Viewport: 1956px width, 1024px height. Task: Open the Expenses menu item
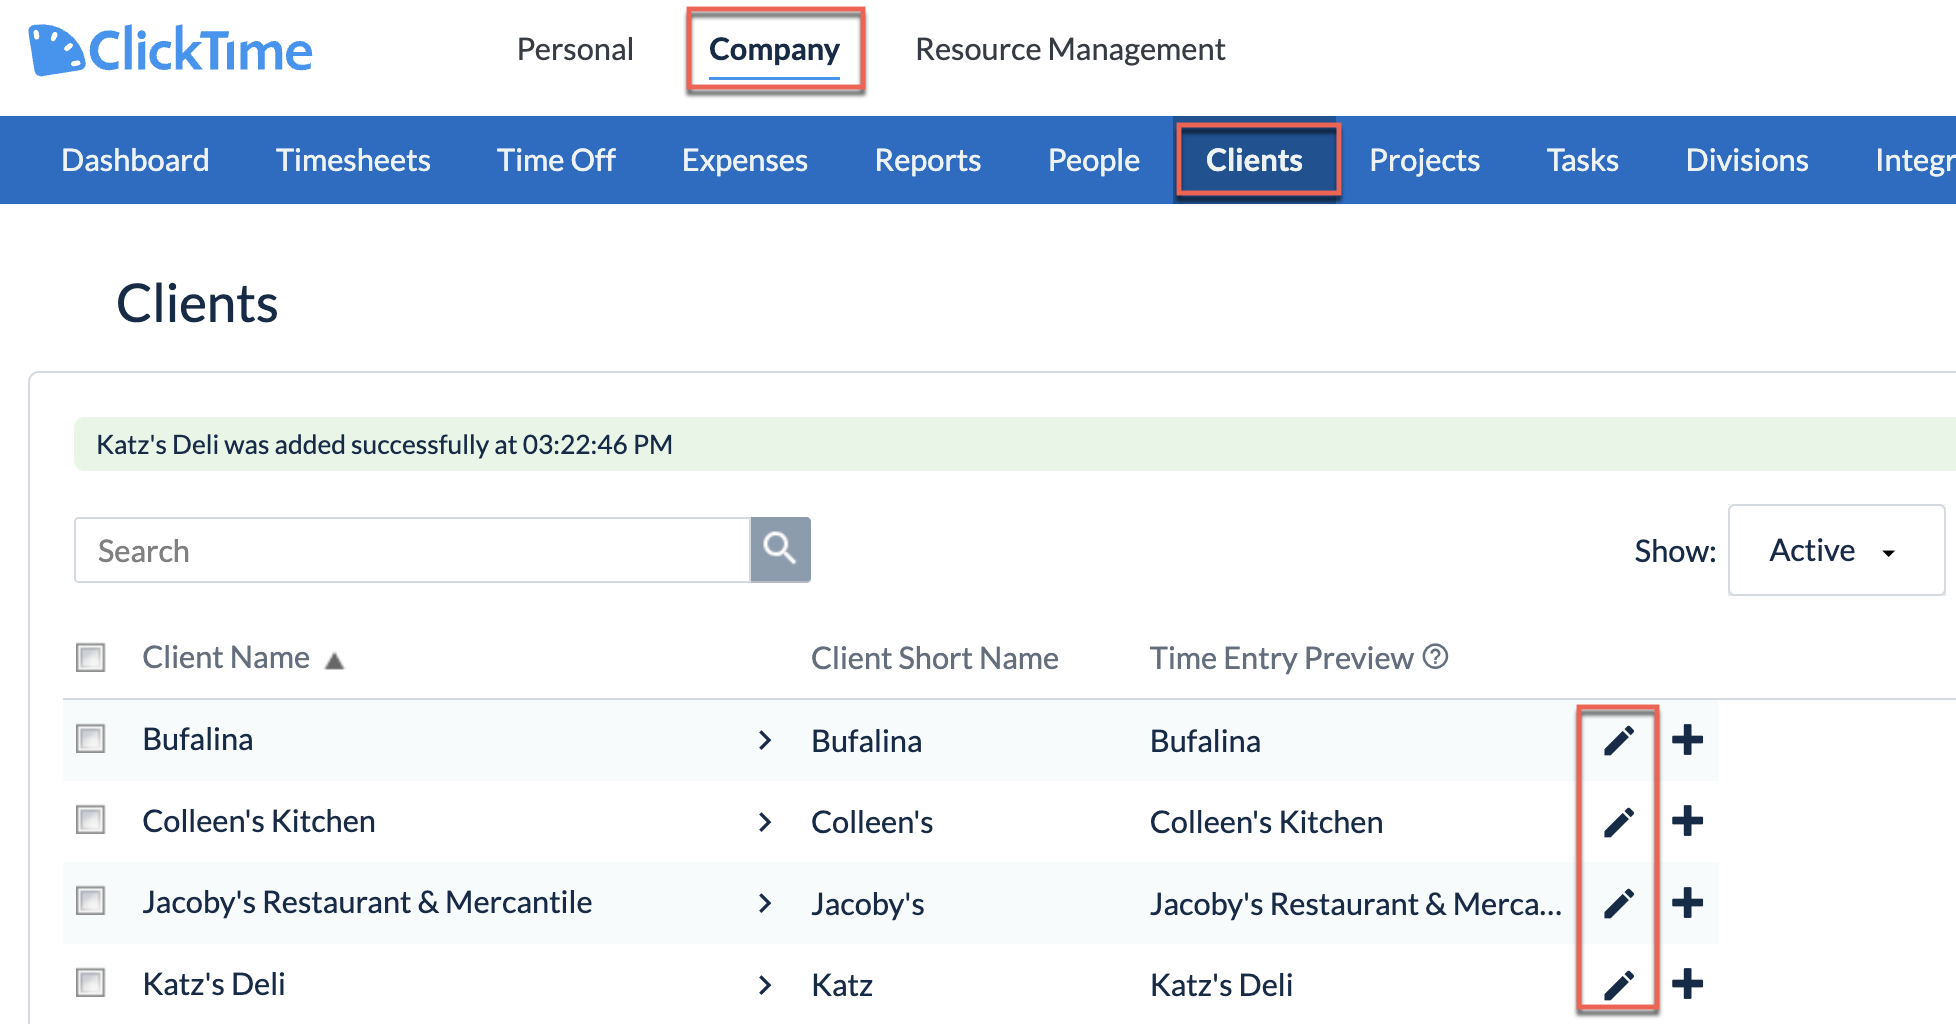pos(744,160)
